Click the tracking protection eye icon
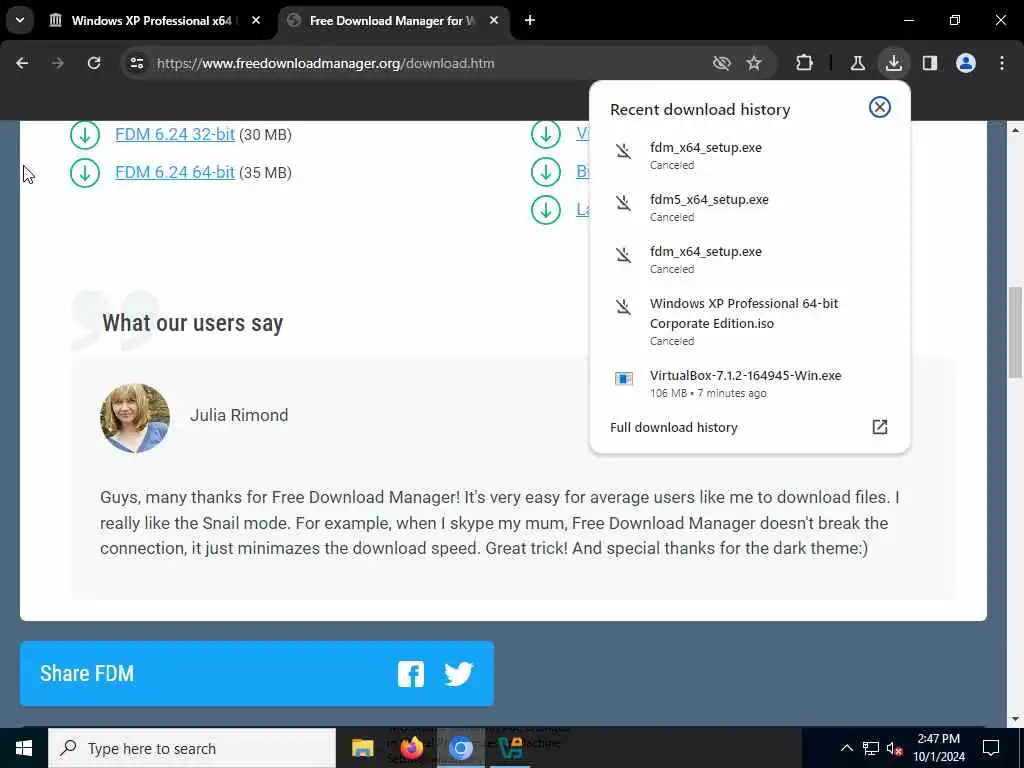The image size is (1024, 768). tap(721, 63)
